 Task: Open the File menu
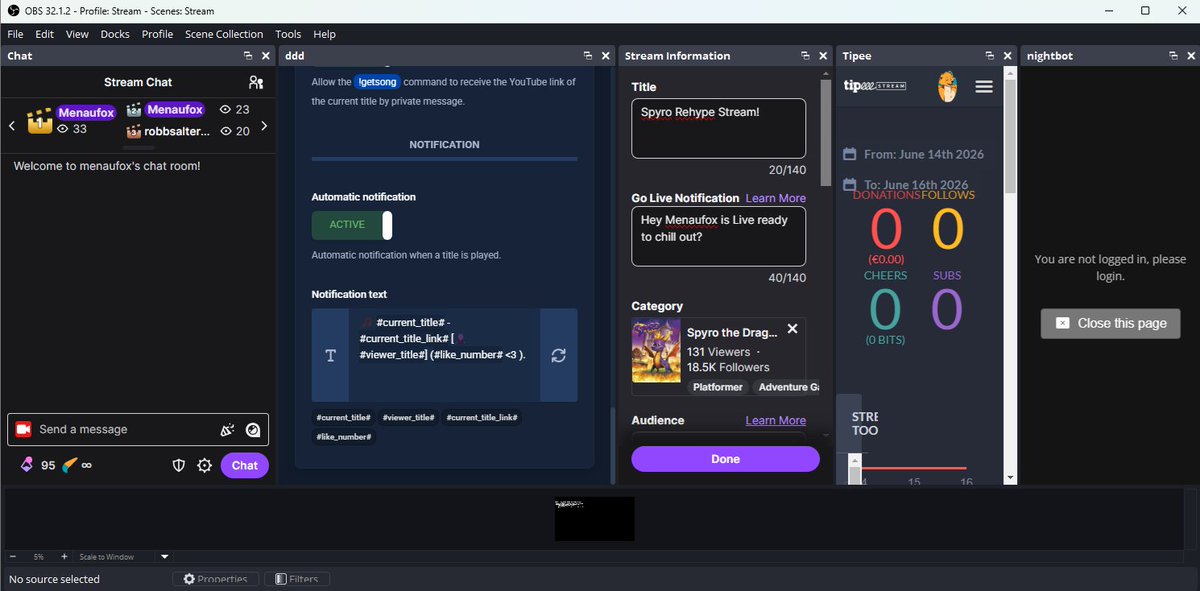click(15, 34)
